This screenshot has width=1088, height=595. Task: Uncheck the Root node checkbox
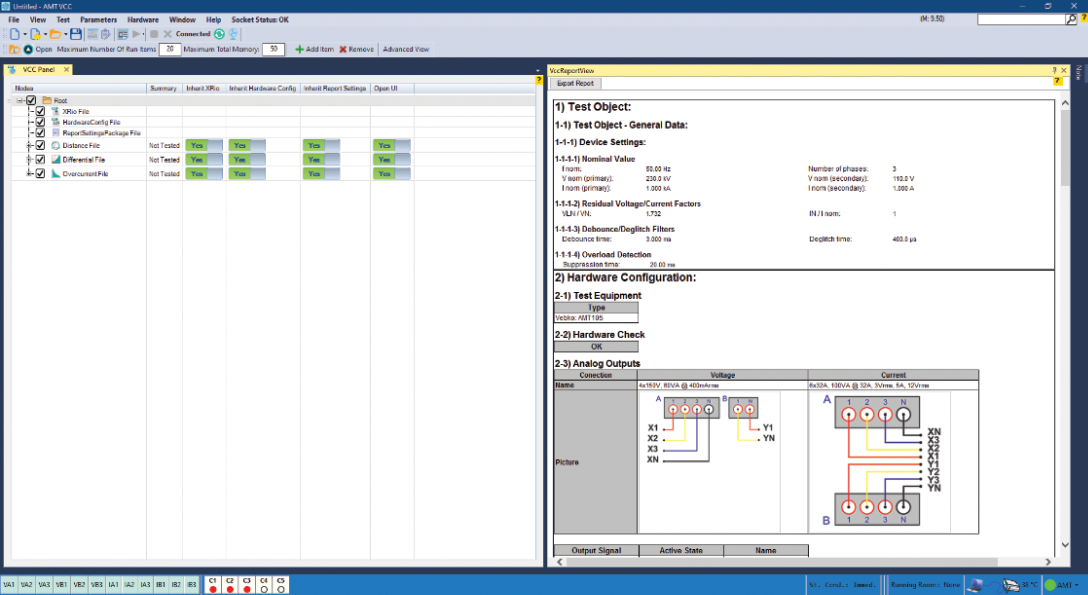click(x=32, y=100)
